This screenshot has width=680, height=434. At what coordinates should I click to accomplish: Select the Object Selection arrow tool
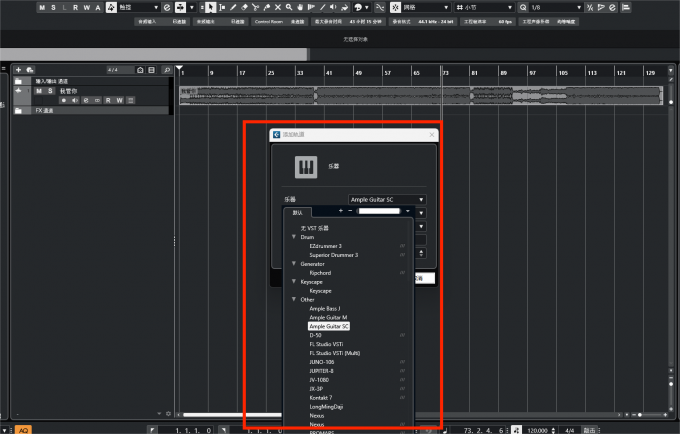click(210, 7)
